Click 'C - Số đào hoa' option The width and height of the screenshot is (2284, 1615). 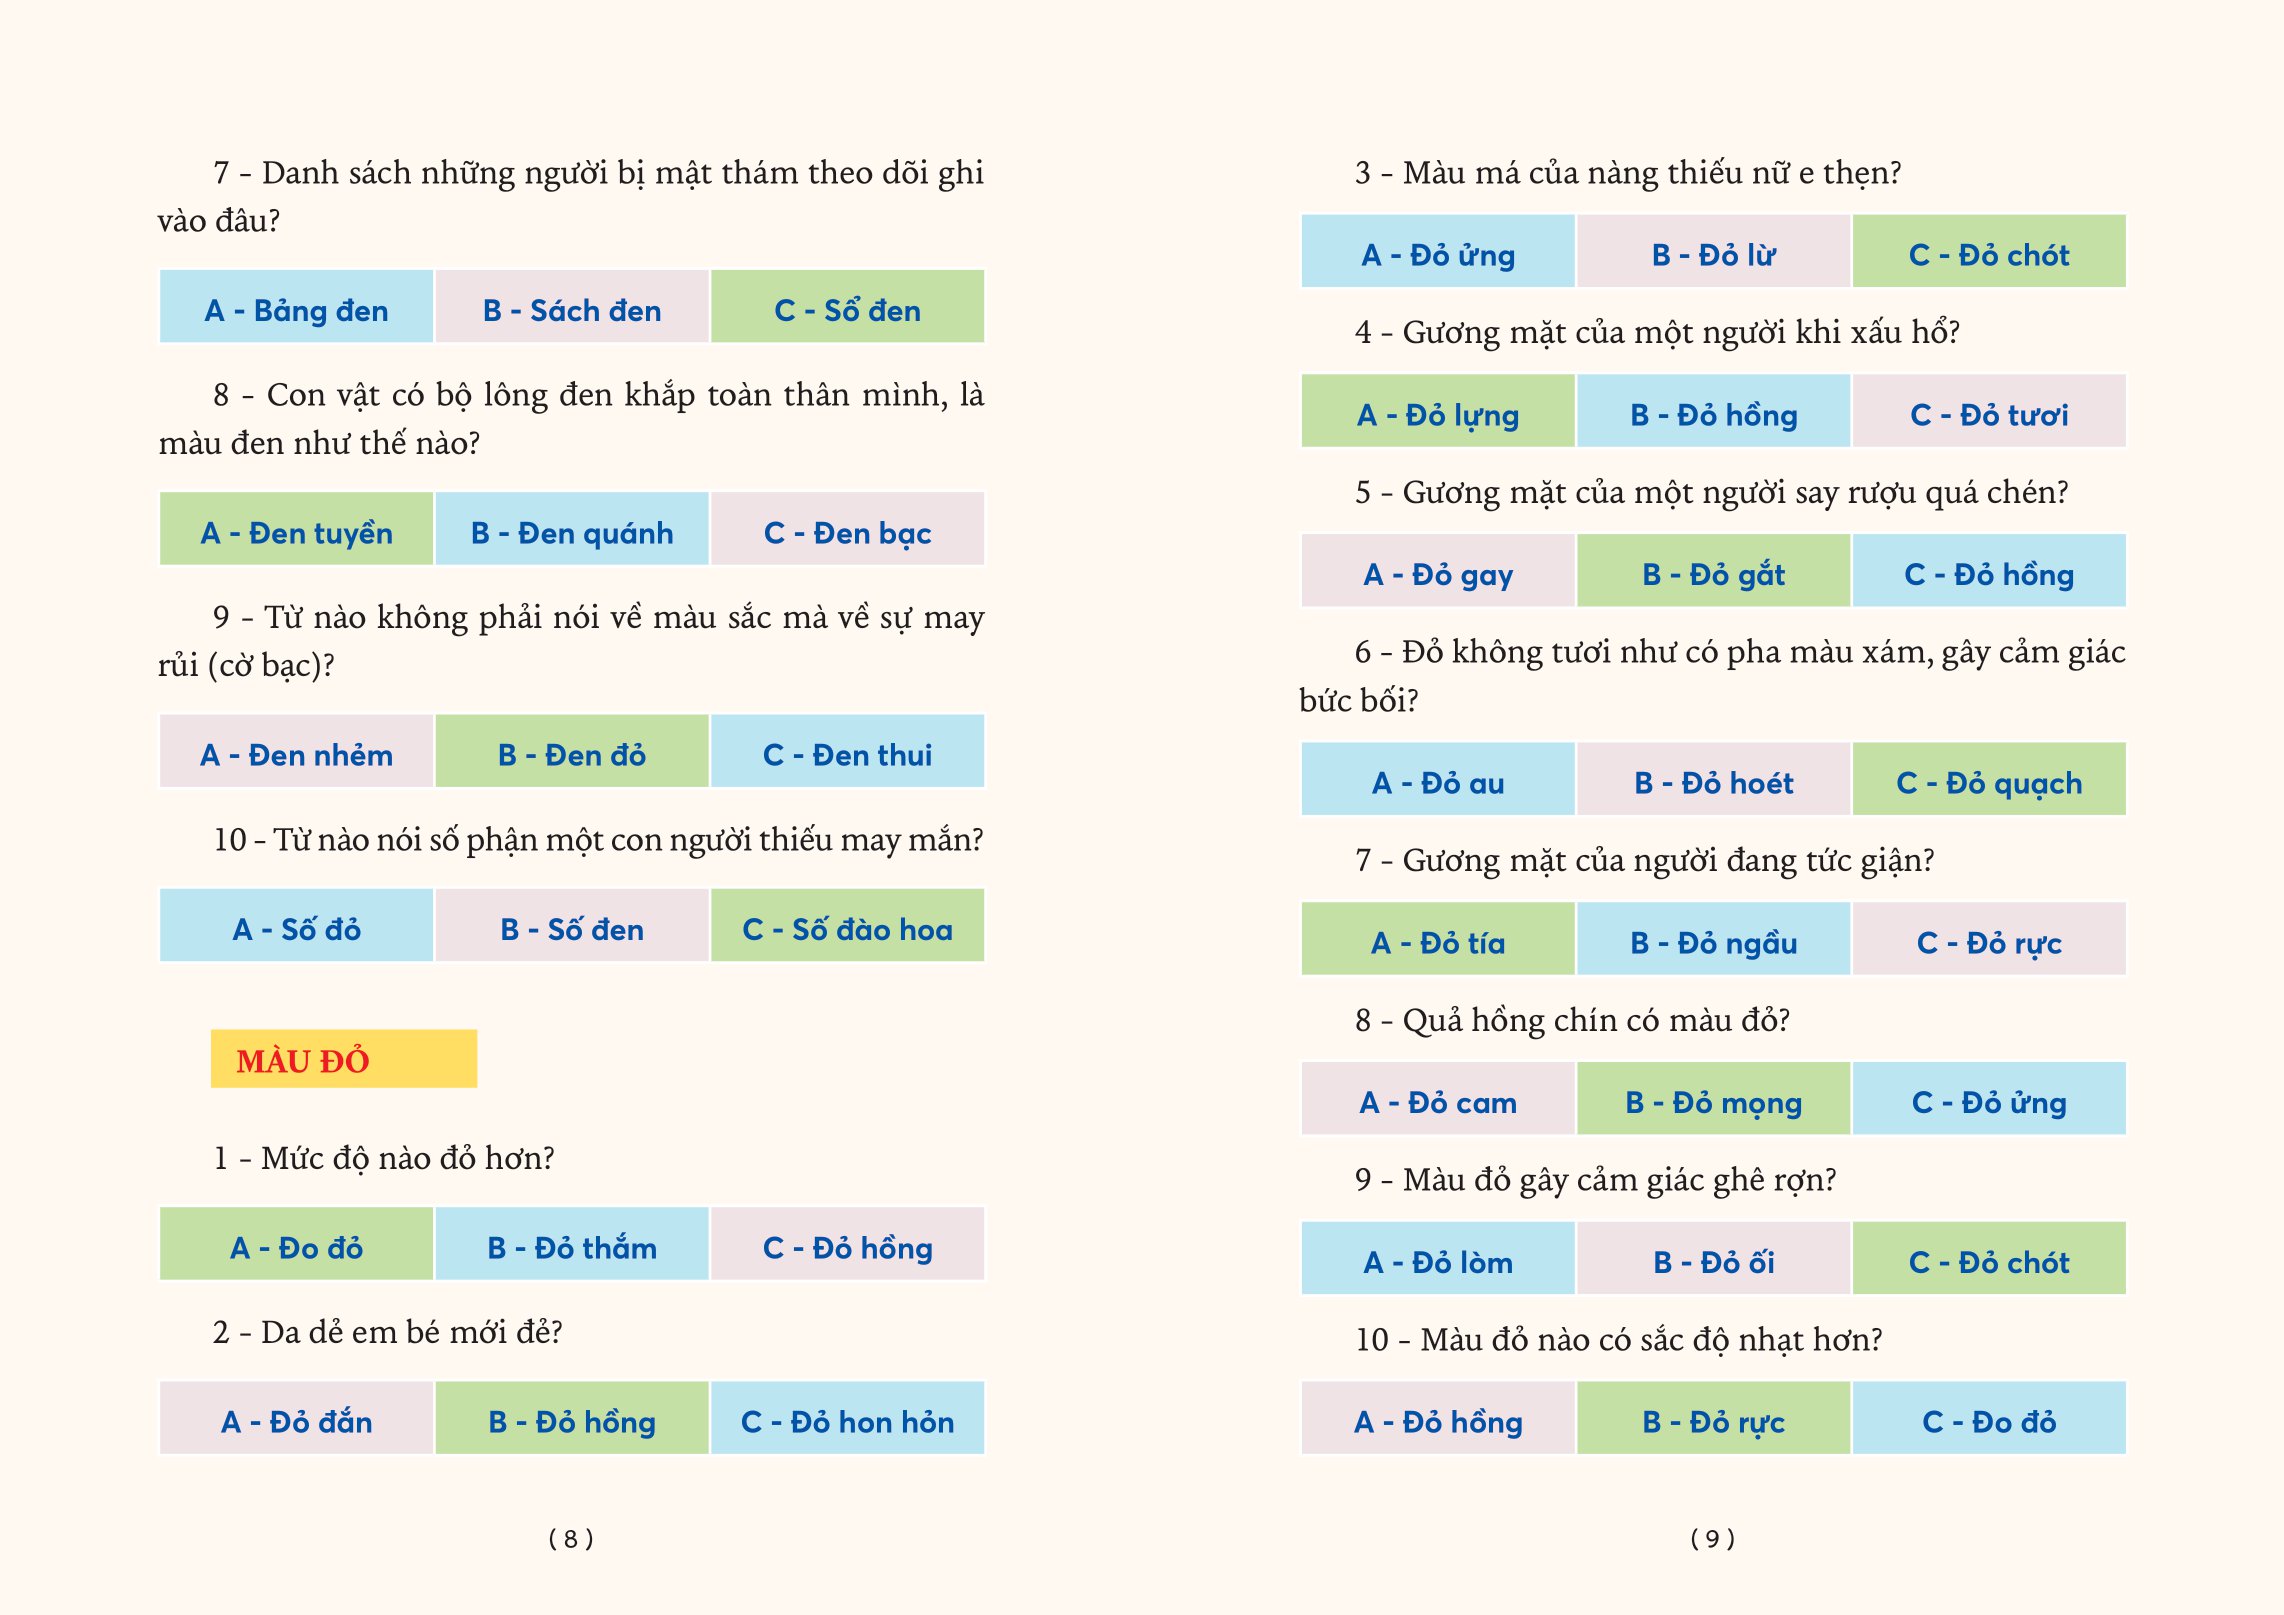tap(847, 927)
